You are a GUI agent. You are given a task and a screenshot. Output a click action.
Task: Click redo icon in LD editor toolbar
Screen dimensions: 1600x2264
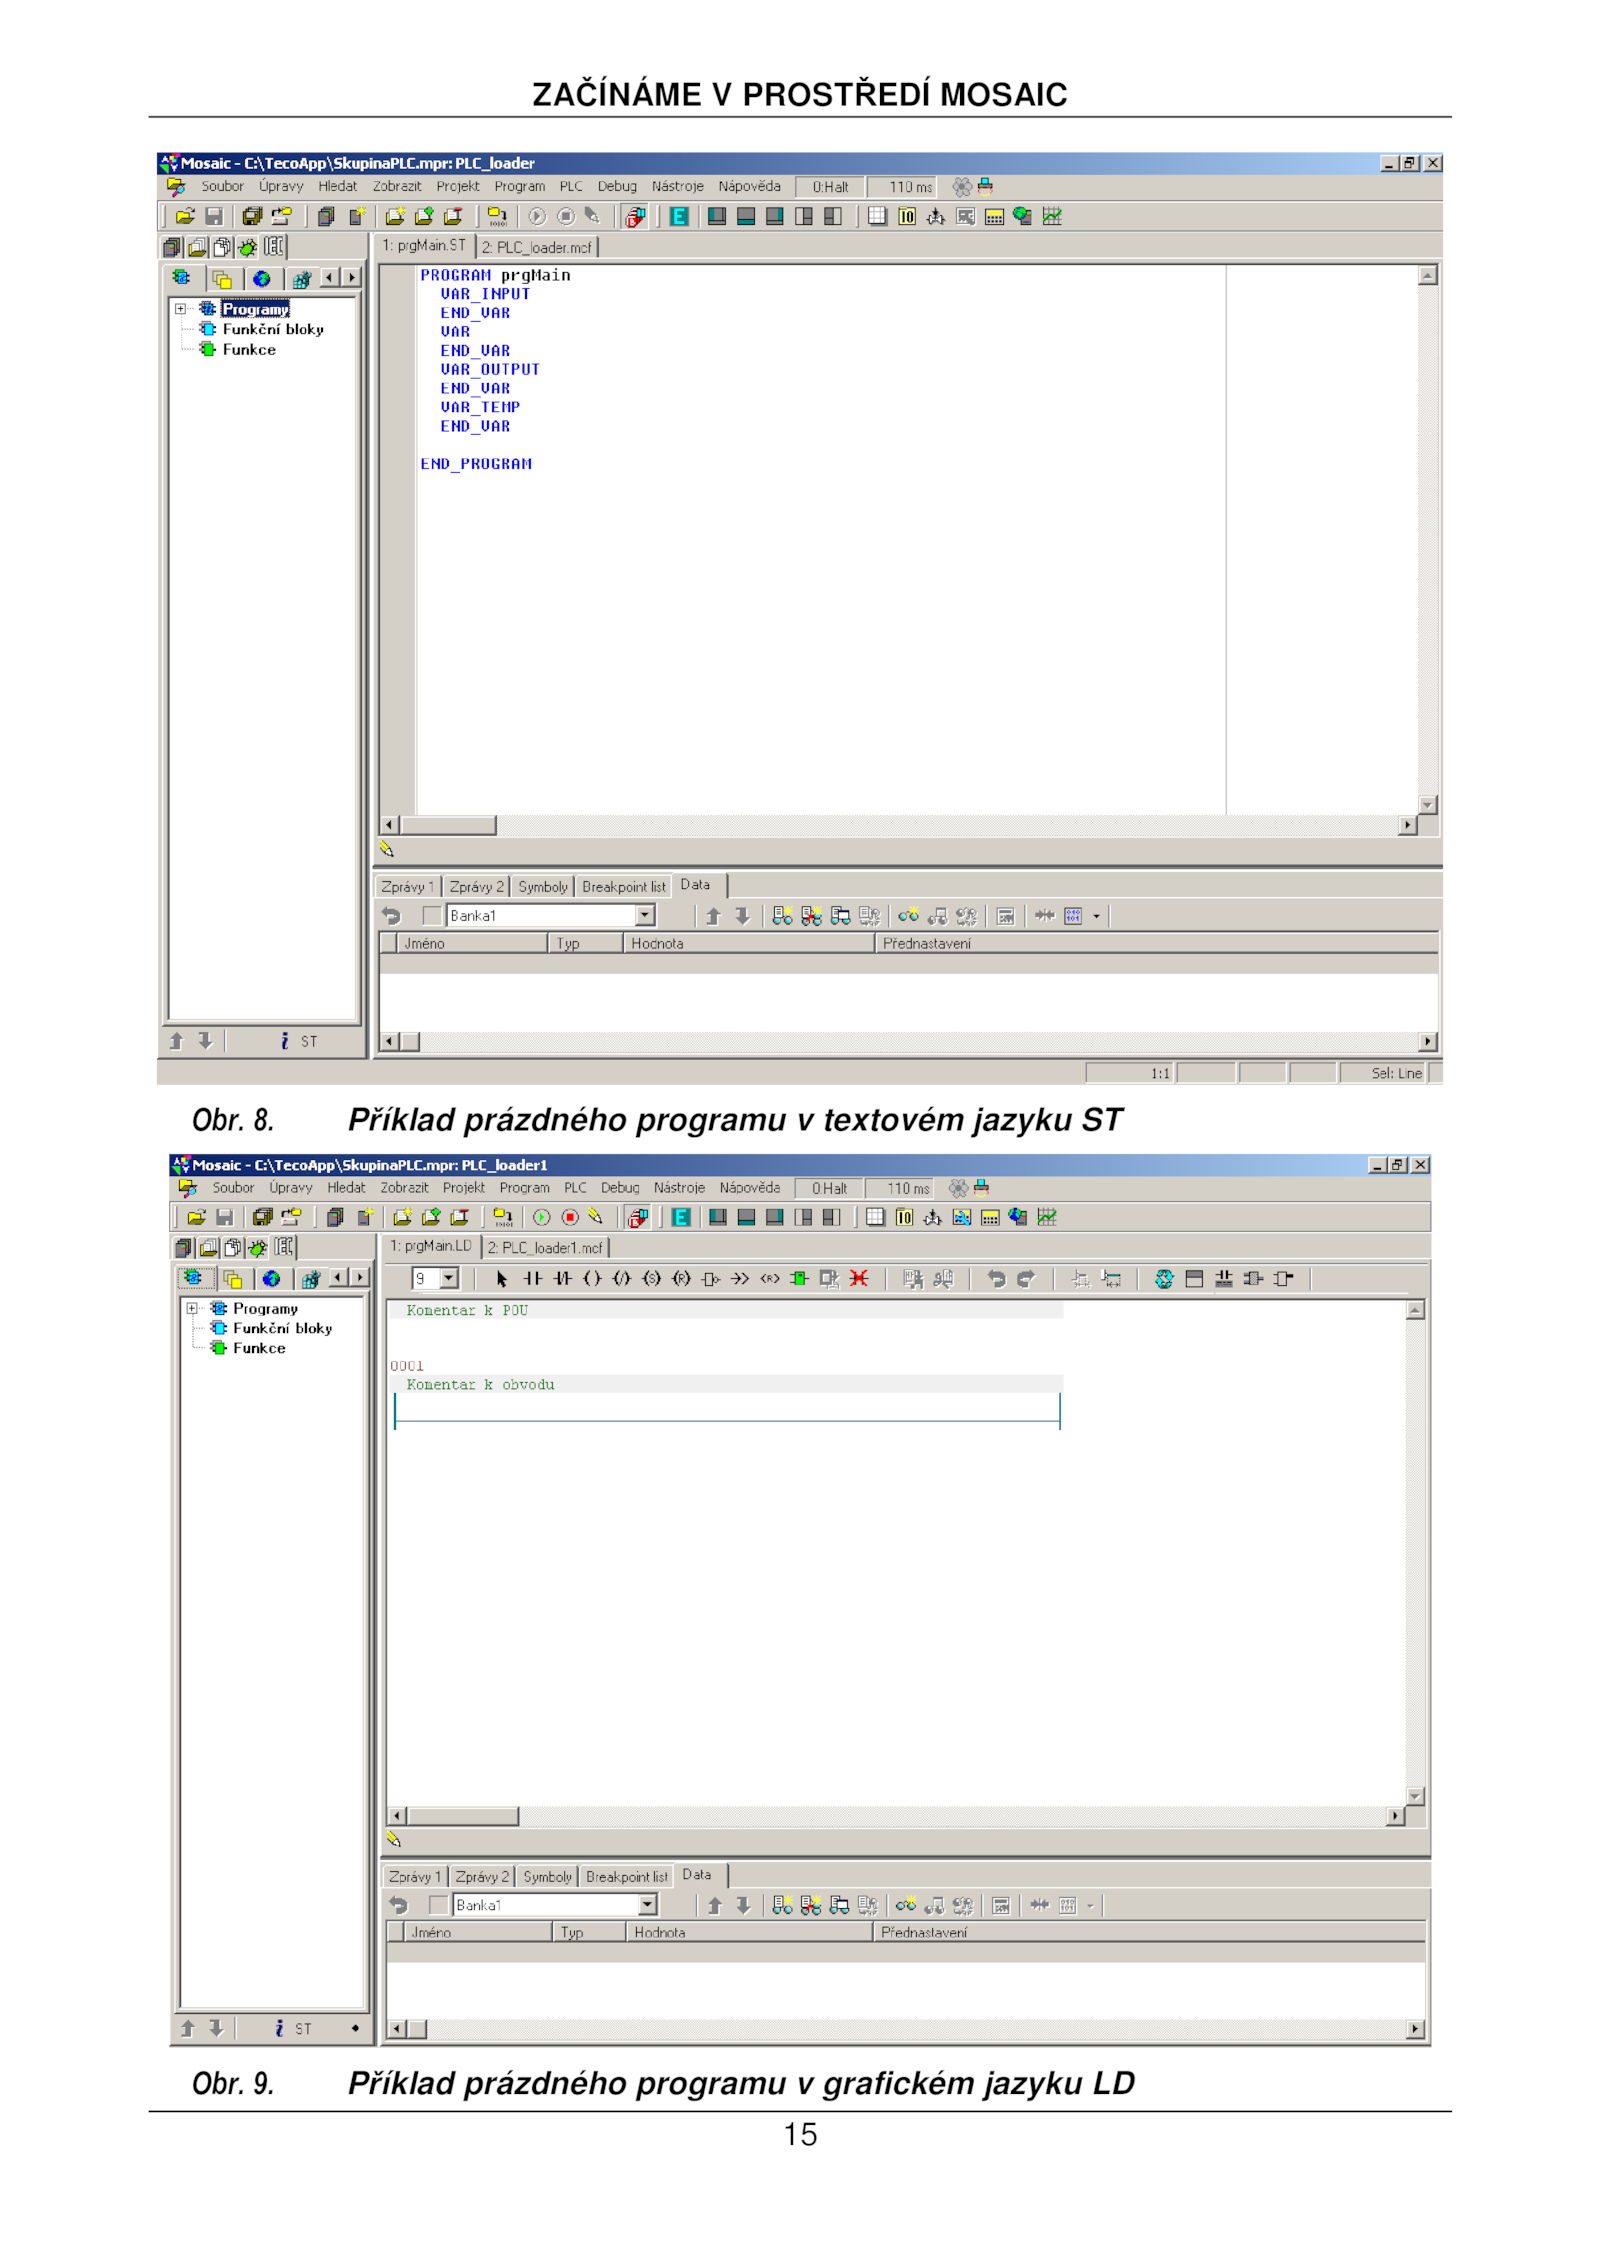(x=1026, y=1279)
